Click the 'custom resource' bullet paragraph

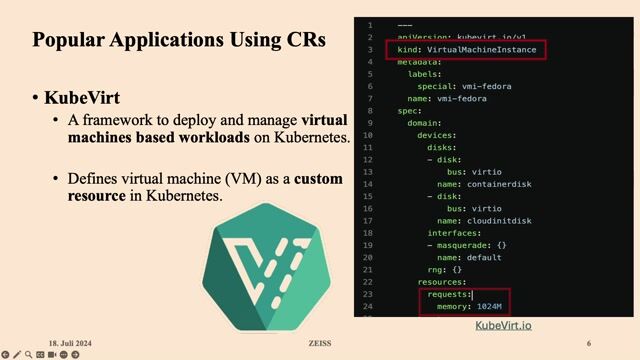coord(205,187)
